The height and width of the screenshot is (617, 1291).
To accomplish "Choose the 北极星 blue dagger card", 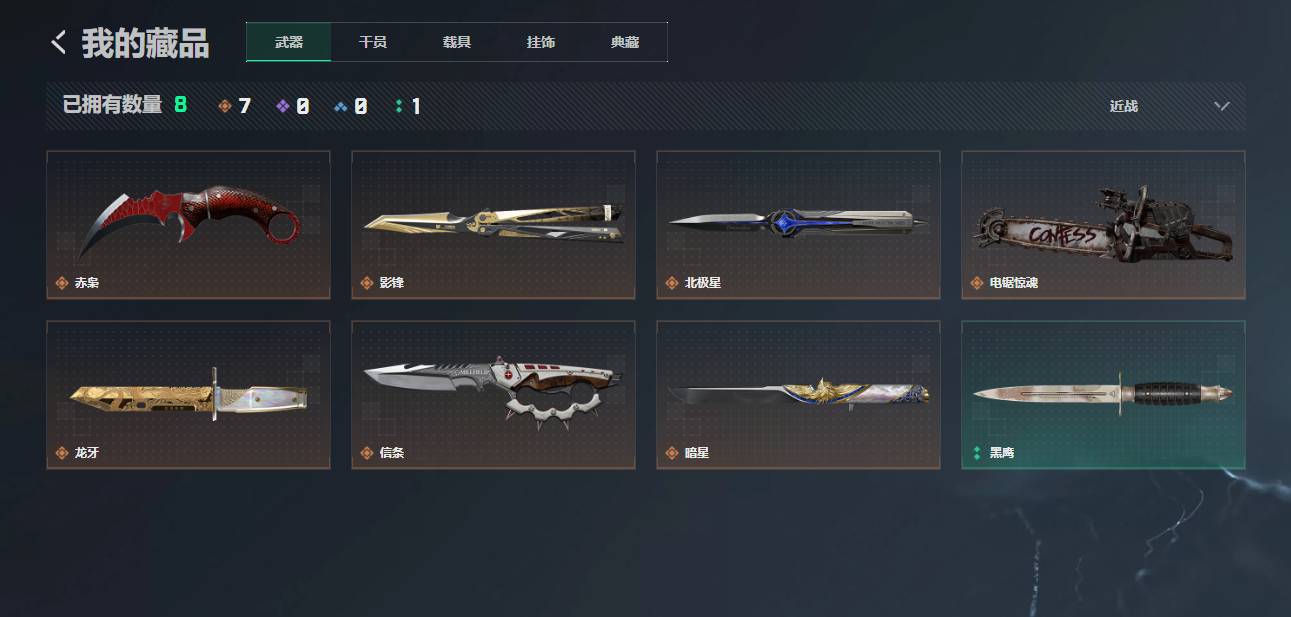I will (798, 224).
